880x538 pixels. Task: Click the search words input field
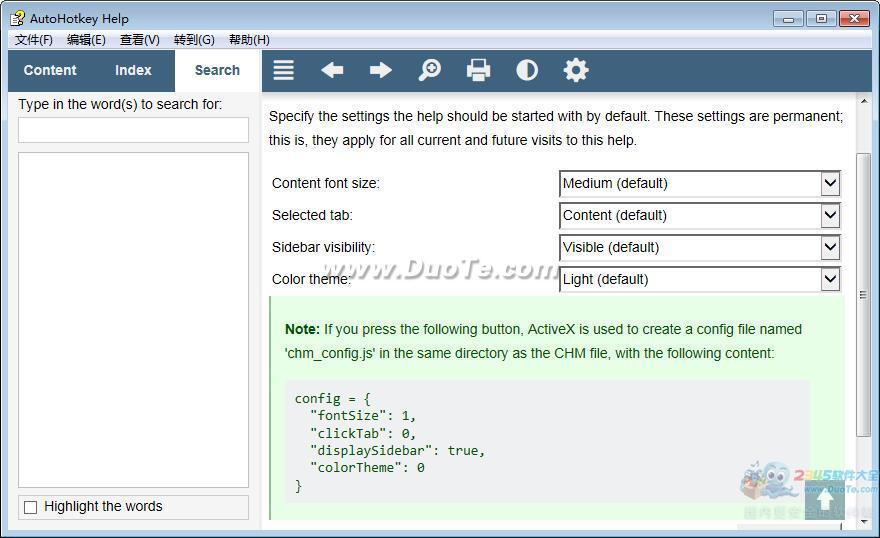click(x=133, y=130)
